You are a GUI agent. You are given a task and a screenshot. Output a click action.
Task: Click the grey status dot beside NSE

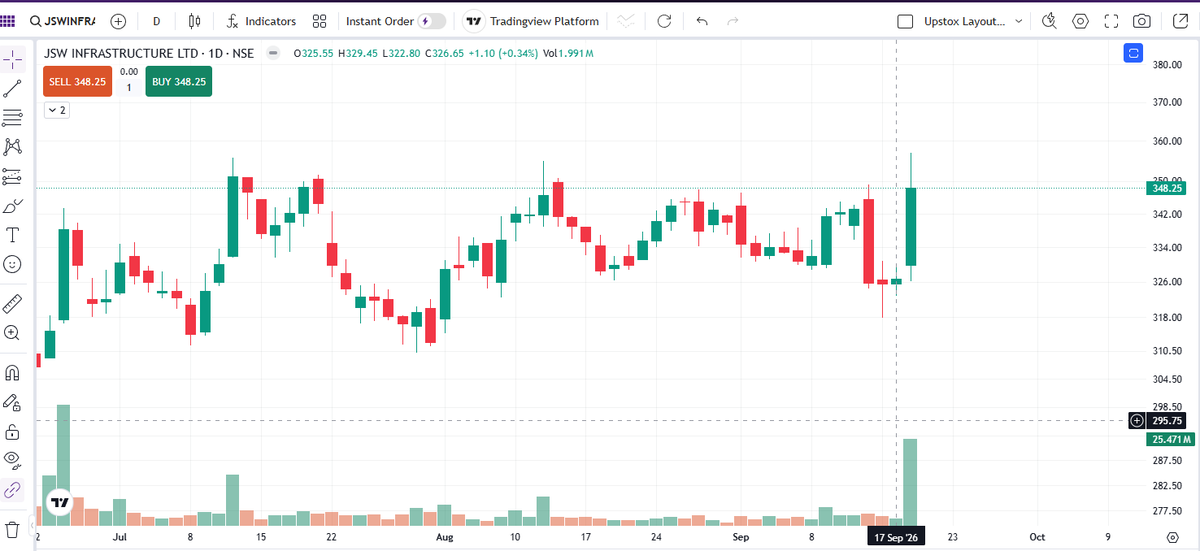tap(272, 52)
